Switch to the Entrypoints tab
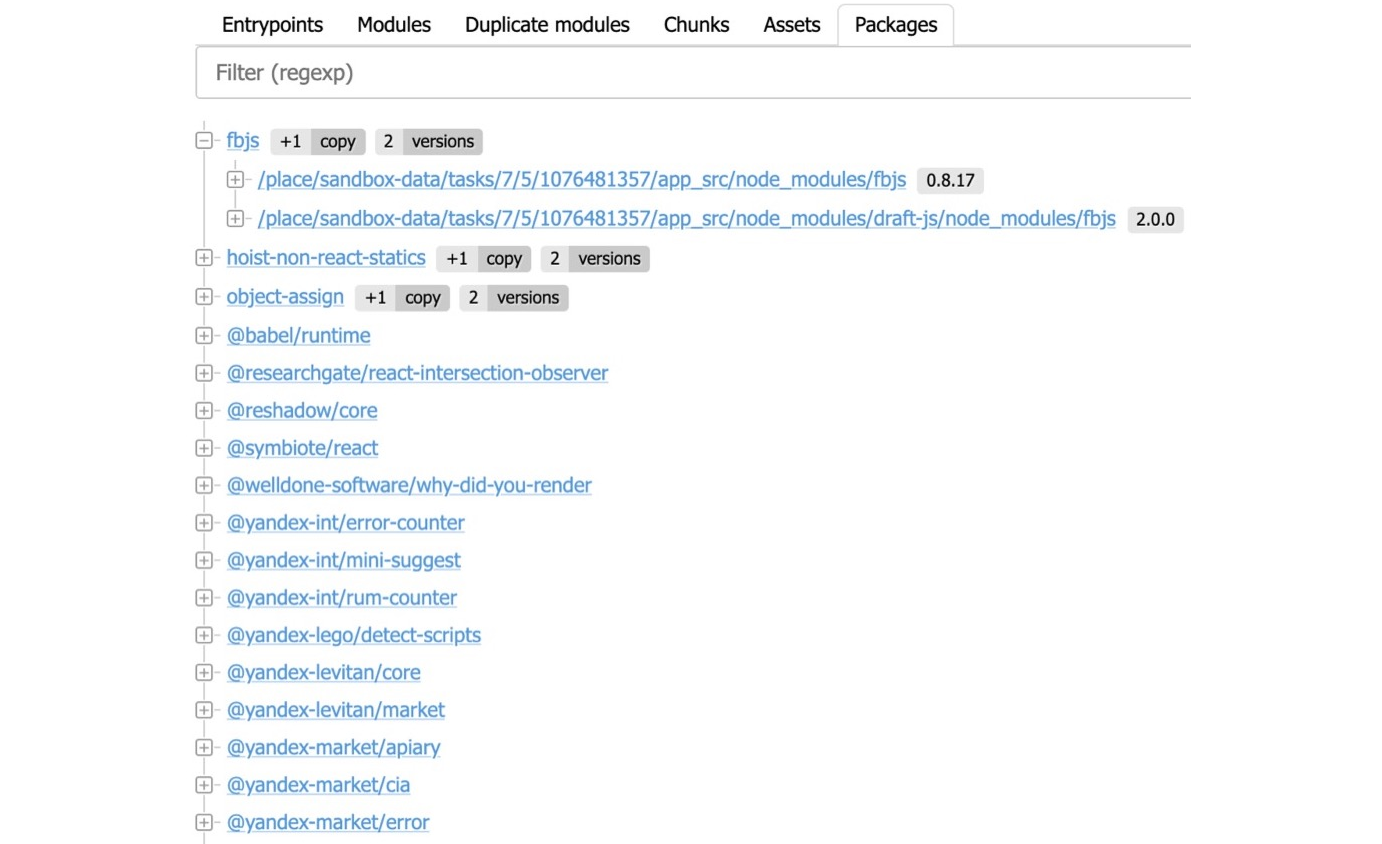The image size is (1382, 844). point(274,25)
